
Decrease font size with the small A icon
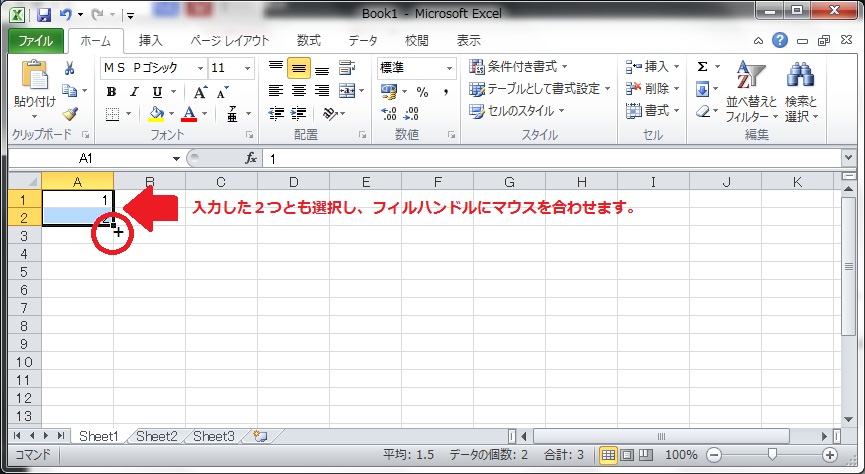(x=222, y=93)
